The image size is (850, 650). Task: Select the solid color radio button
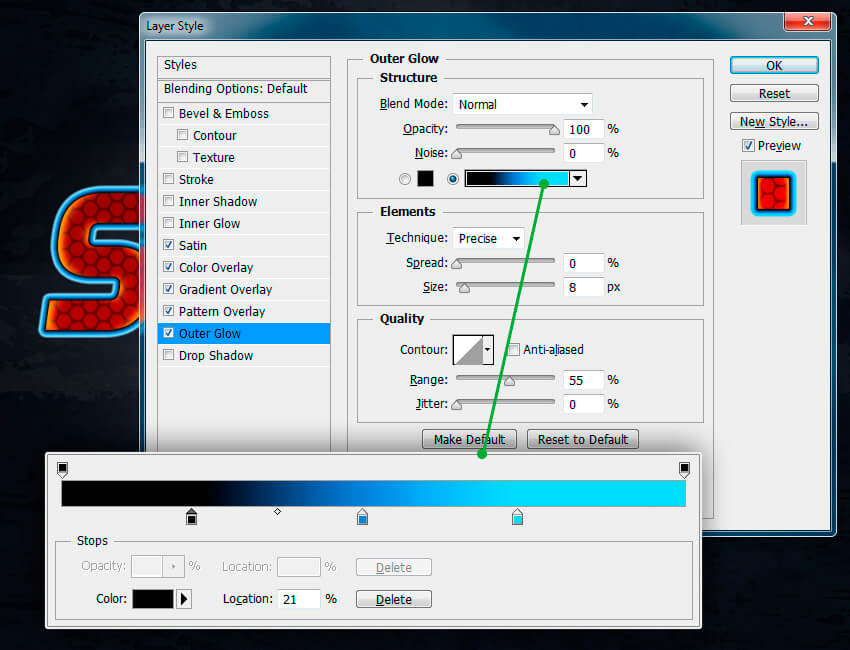pyautogui.click(x=405, y=179)
